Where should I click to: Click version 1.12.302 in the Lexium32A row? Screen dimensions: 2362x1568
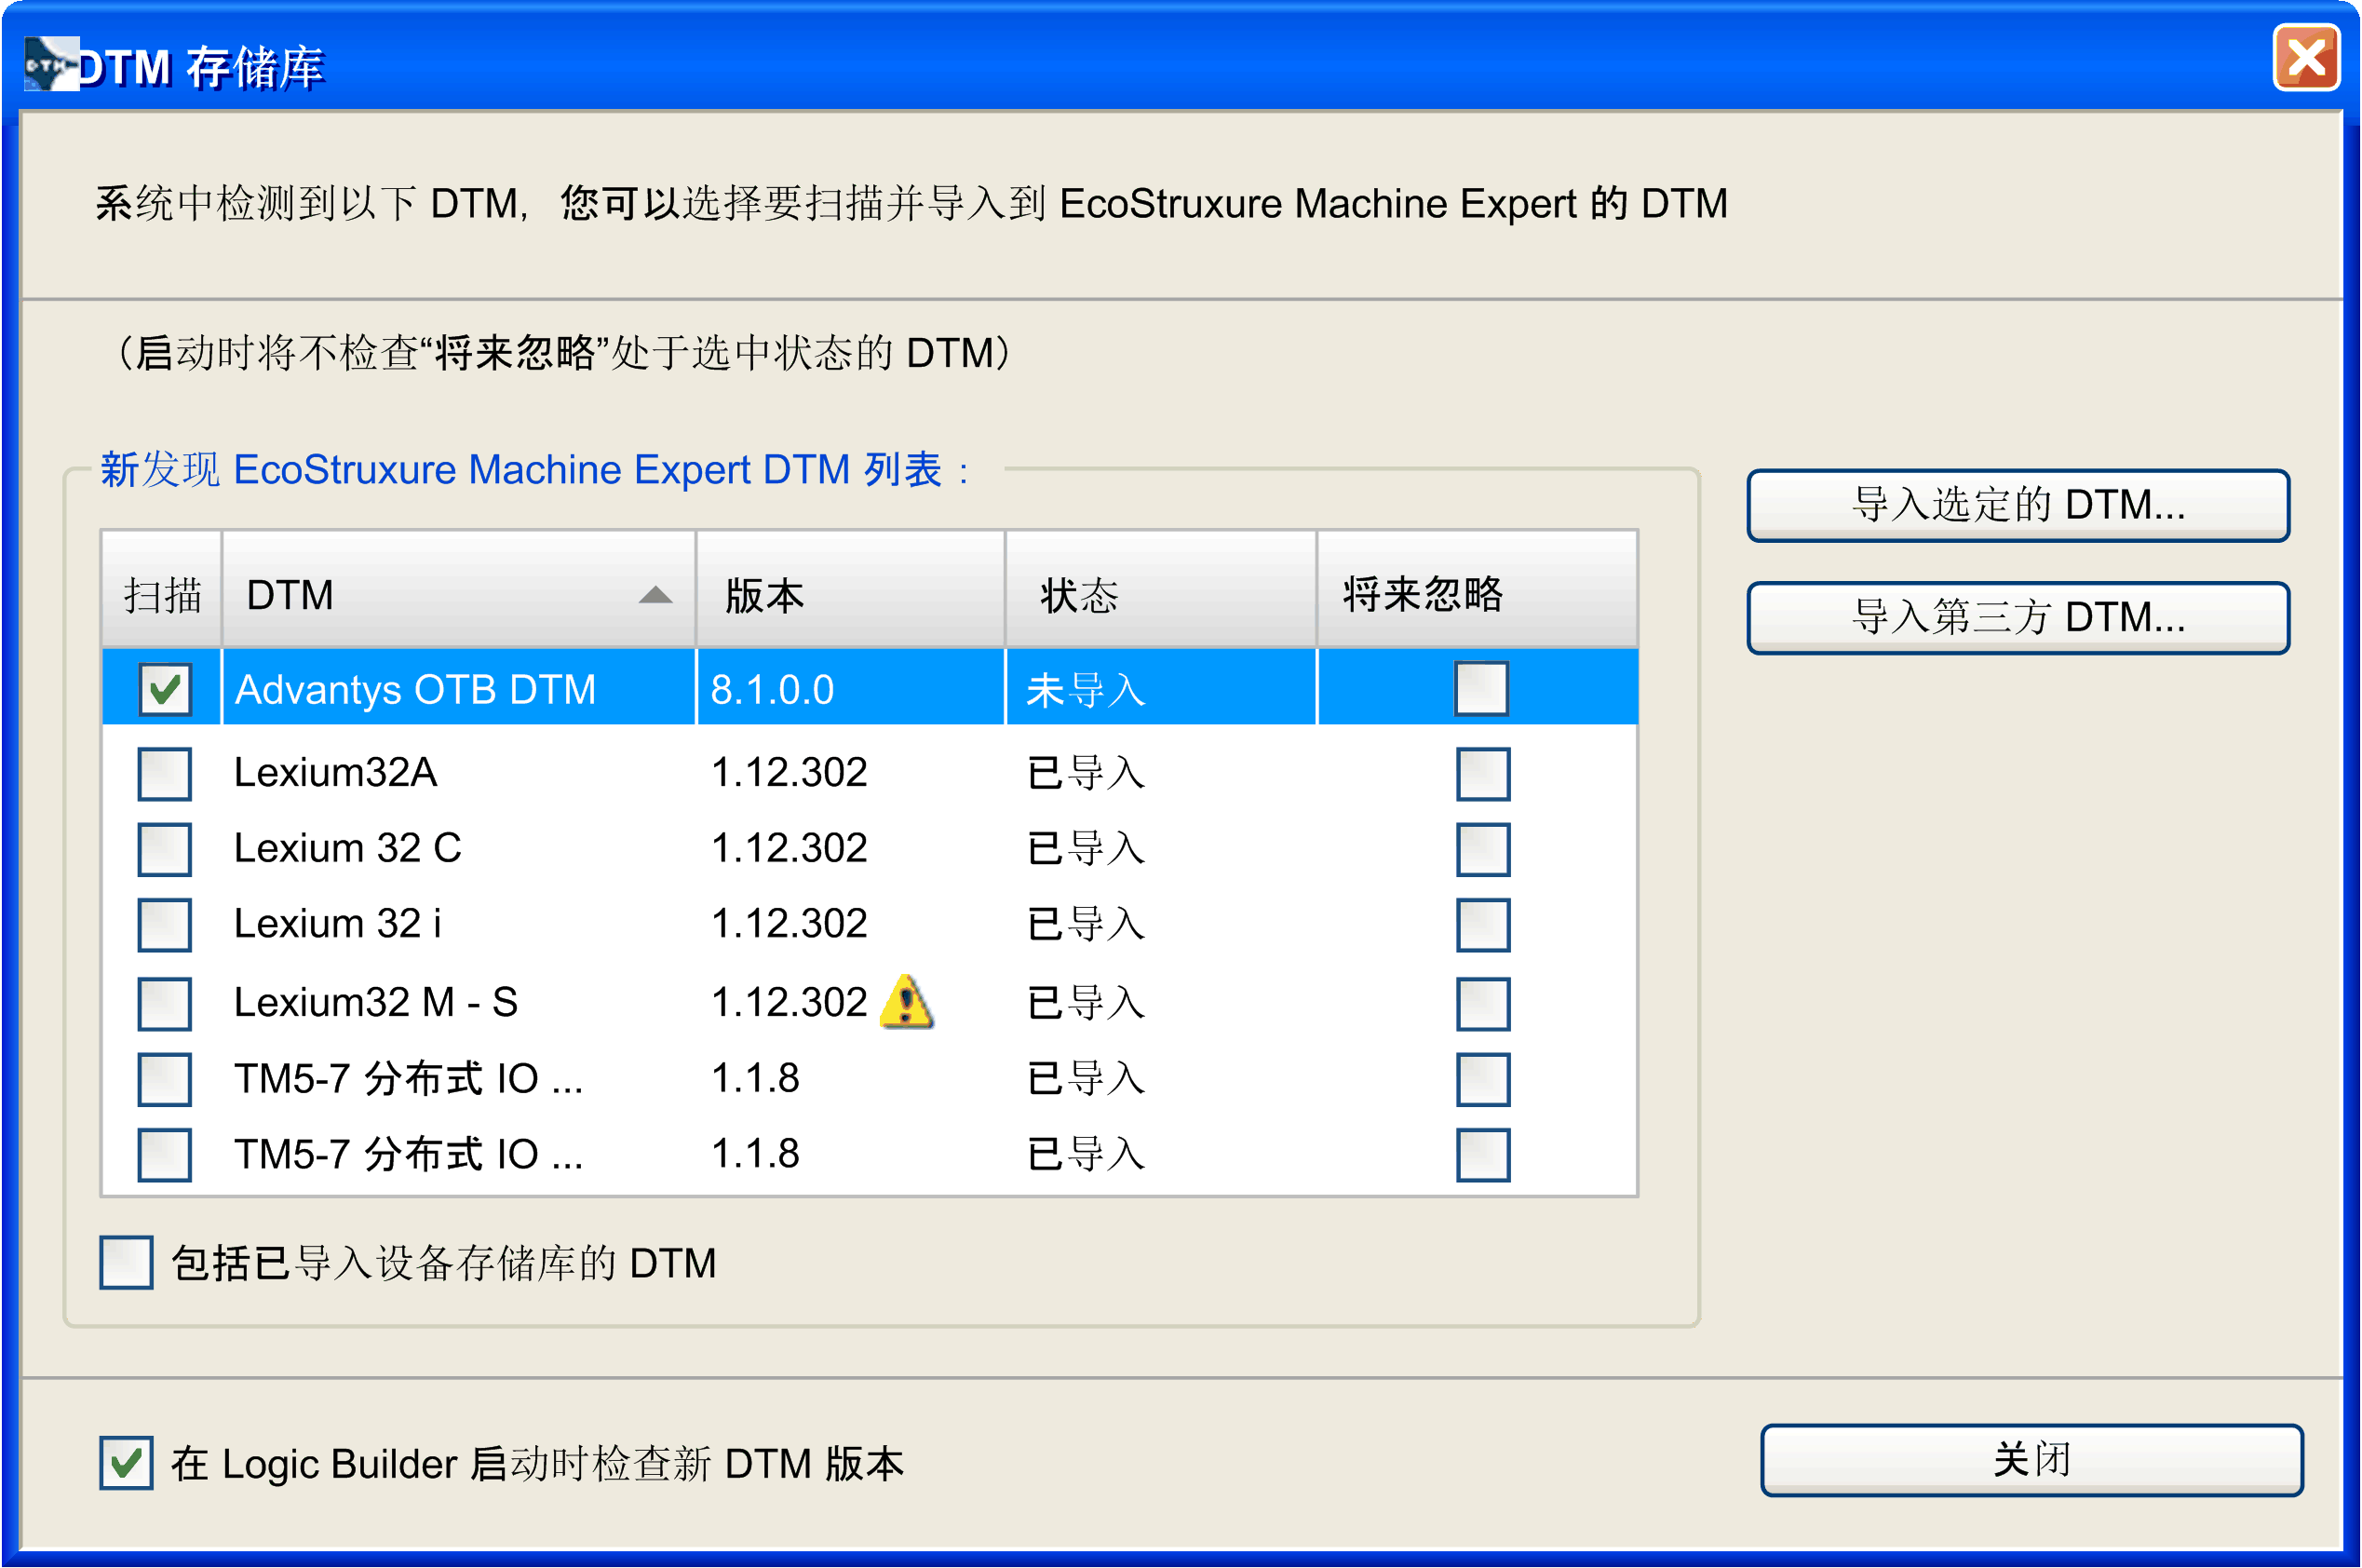[789, 773]
